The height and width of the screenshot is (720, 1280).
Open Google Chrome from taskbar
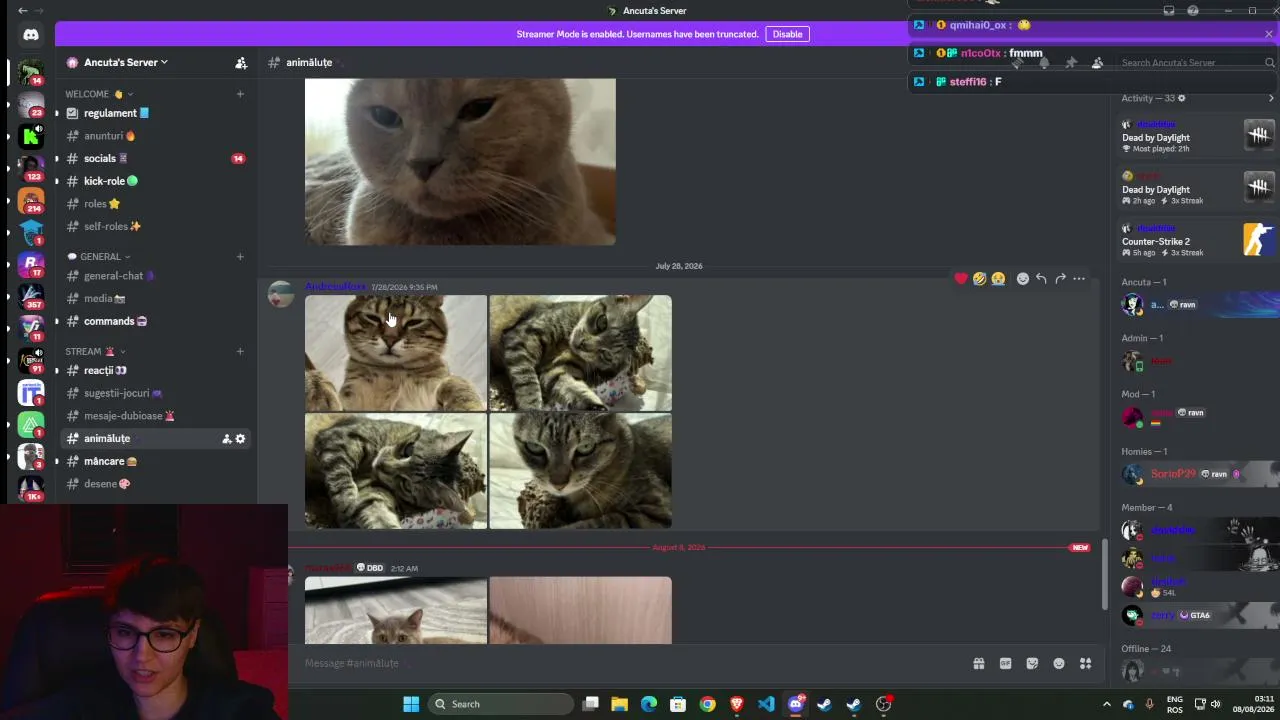click(x=708, y=704)
